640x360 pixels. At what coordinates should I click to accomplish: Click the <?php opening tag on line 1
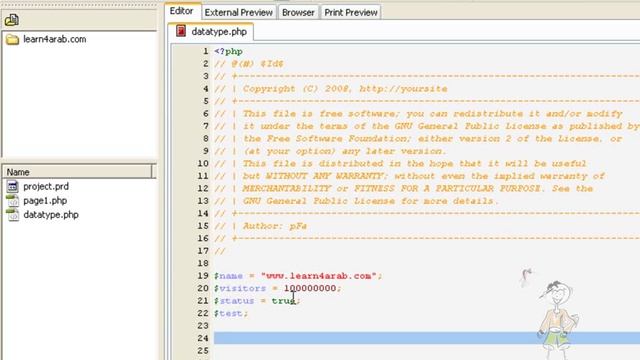(x=229, y=51)
